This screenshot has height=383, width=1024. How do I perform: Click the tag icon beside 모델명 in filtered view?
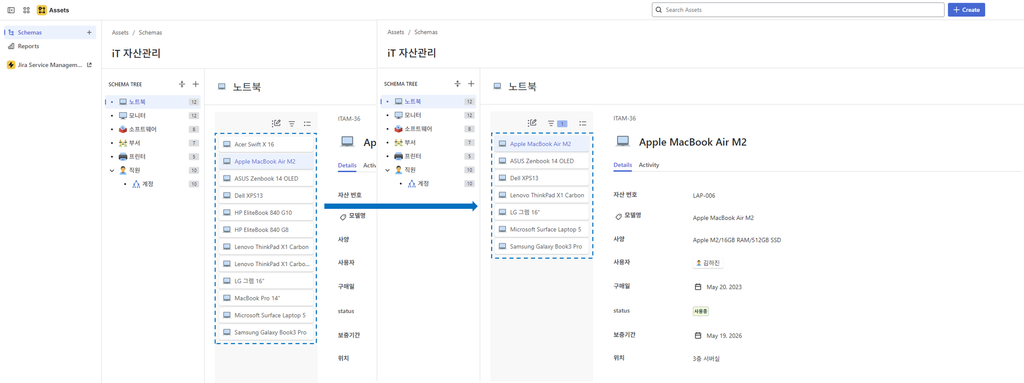(618, 216)
